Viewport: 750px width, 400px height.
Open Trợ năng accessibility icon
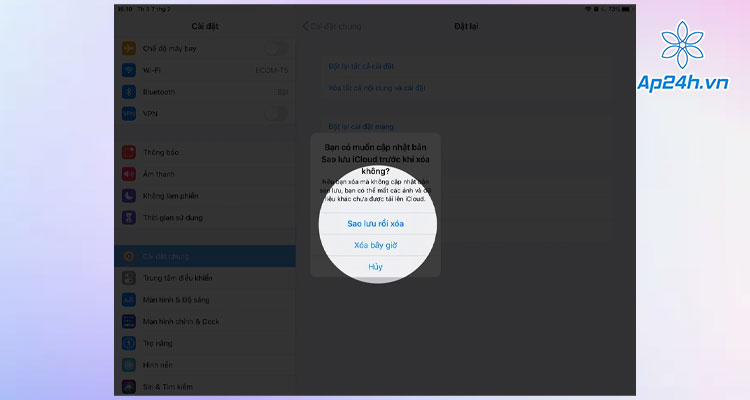pyautogui.click(x=129, y=344)
